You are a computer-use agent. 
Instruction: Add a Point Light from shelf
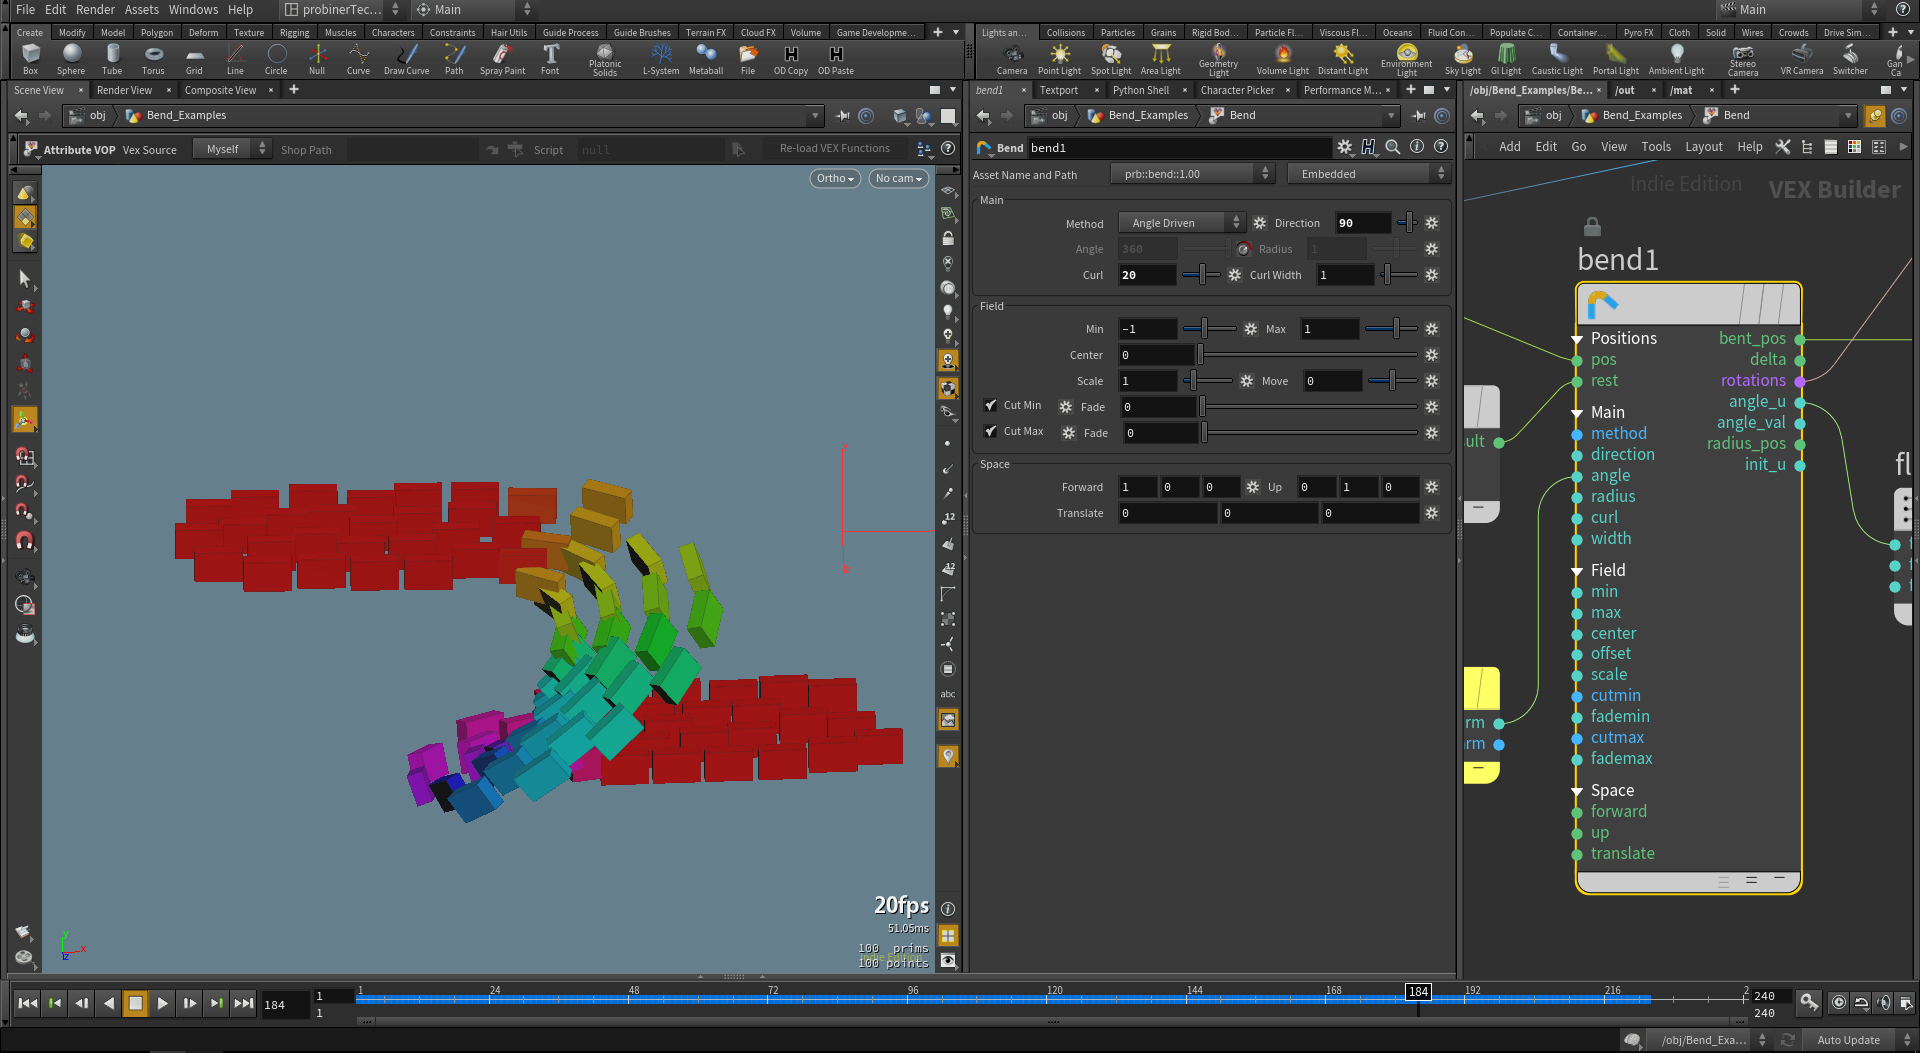(x=1059, y=58)
